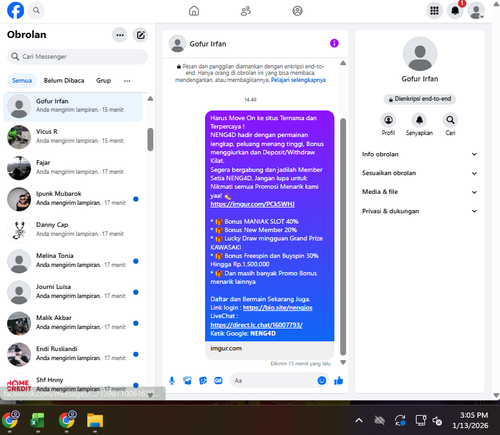Show hidden system tray icons chevron

click(x=359, y=421)
